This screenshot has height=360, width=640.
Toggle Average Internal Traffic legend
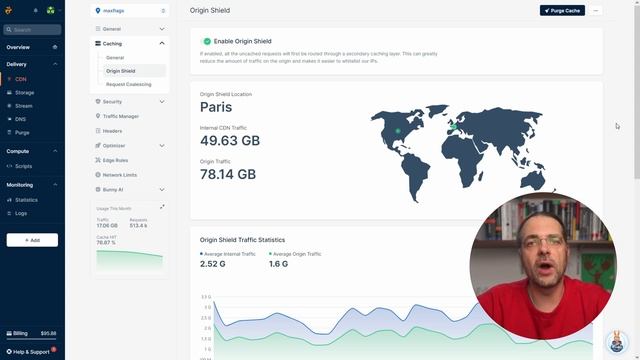(228, 254)
